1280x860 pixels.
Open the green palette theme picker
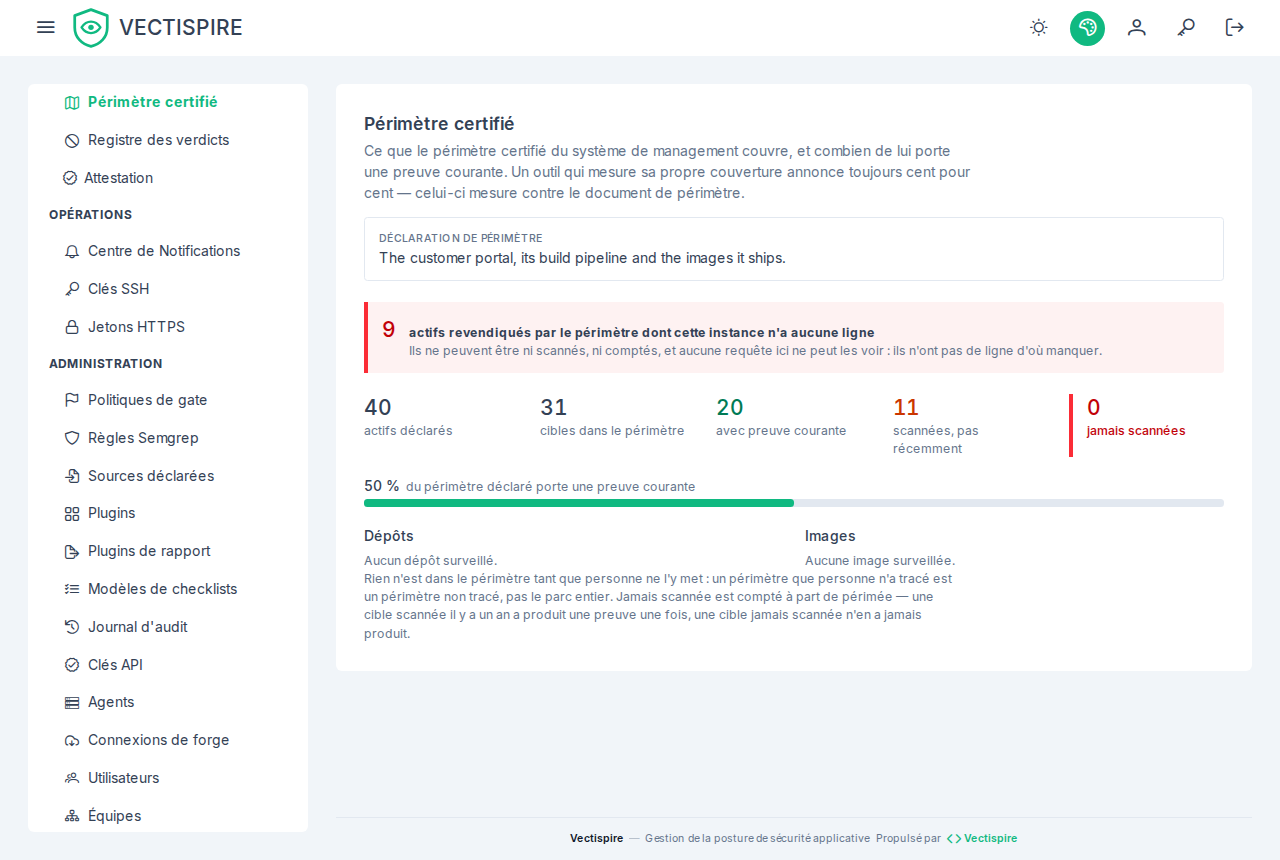pos(1087,27)
